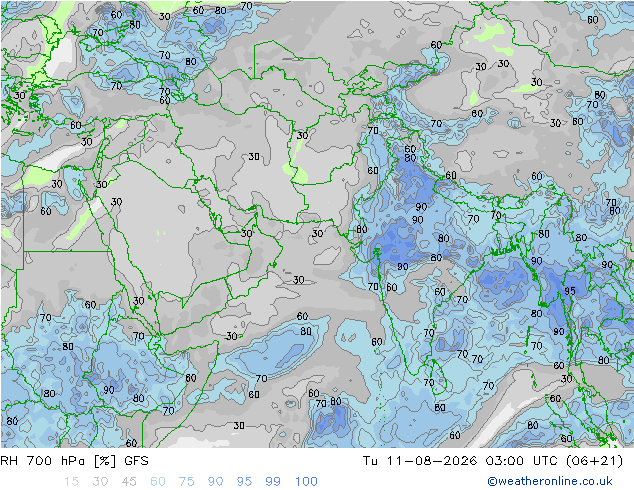The width and height of the screenshot is (634, 490).
Task: Click legend value 99
Action: pyautogui.click(x=273, y=482)
